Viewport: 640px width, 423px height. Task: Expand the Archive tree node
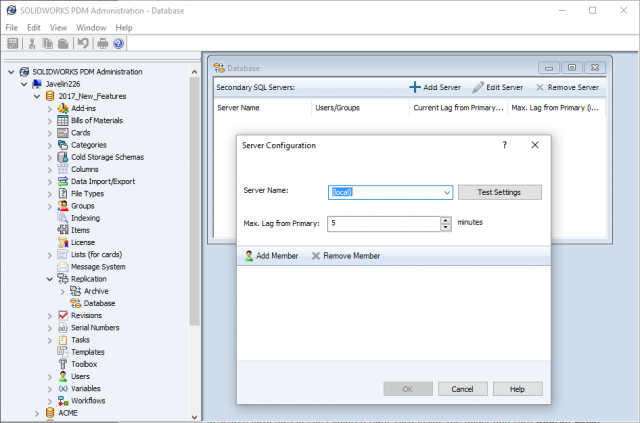[x=63, y=292]
